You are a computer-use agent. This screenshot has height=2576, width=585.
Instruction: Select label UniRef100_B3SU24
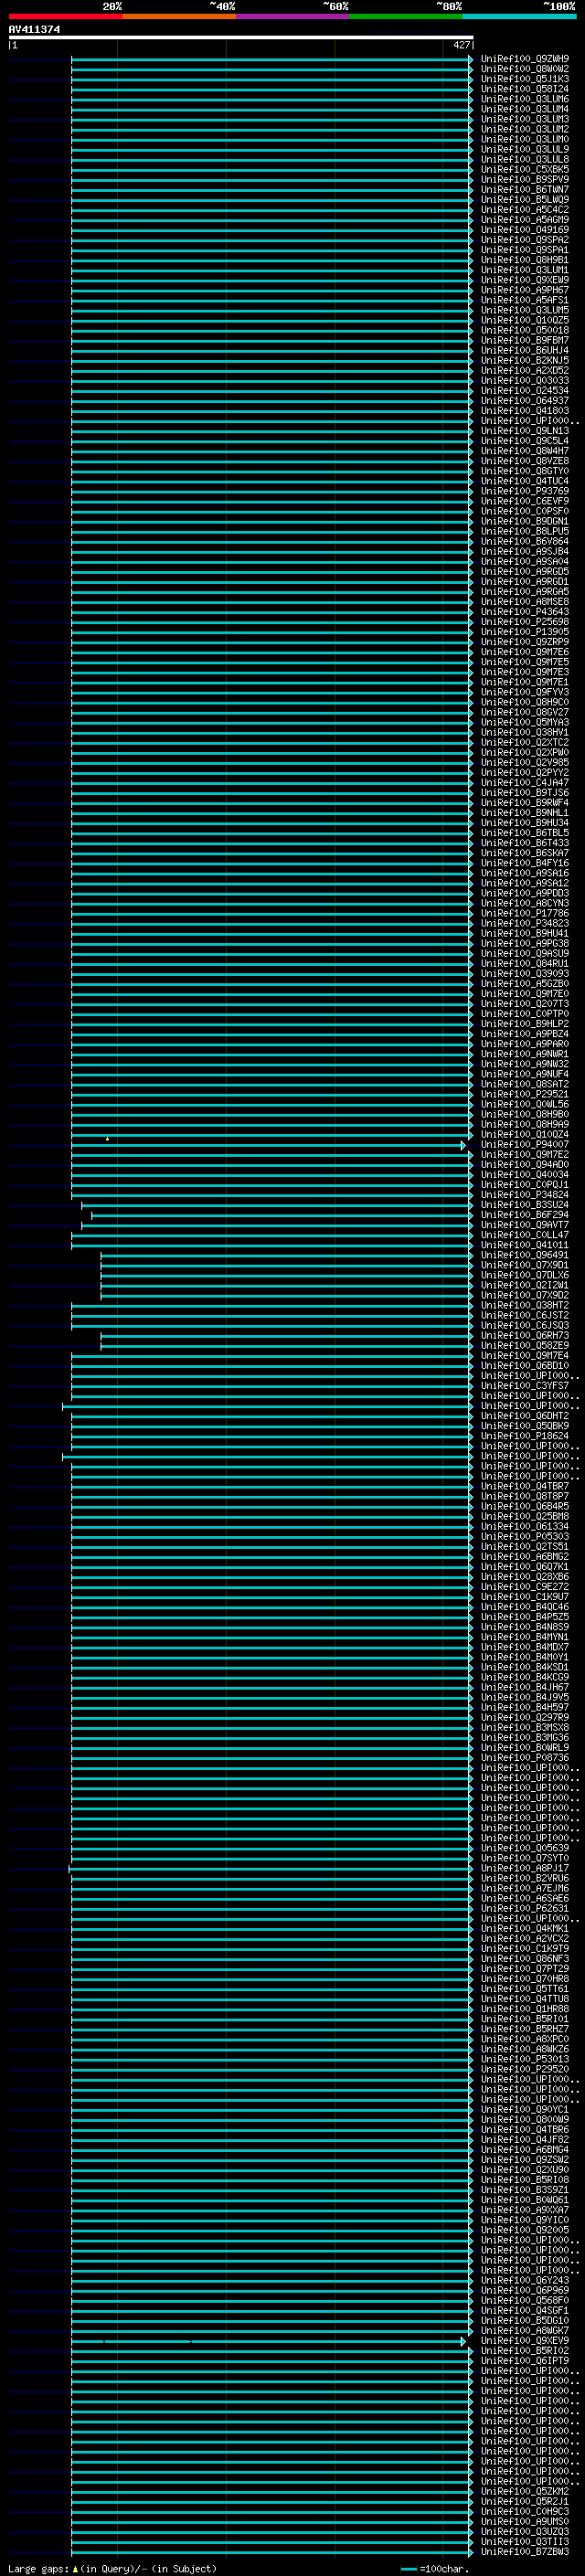click(x=525, y=1205)
